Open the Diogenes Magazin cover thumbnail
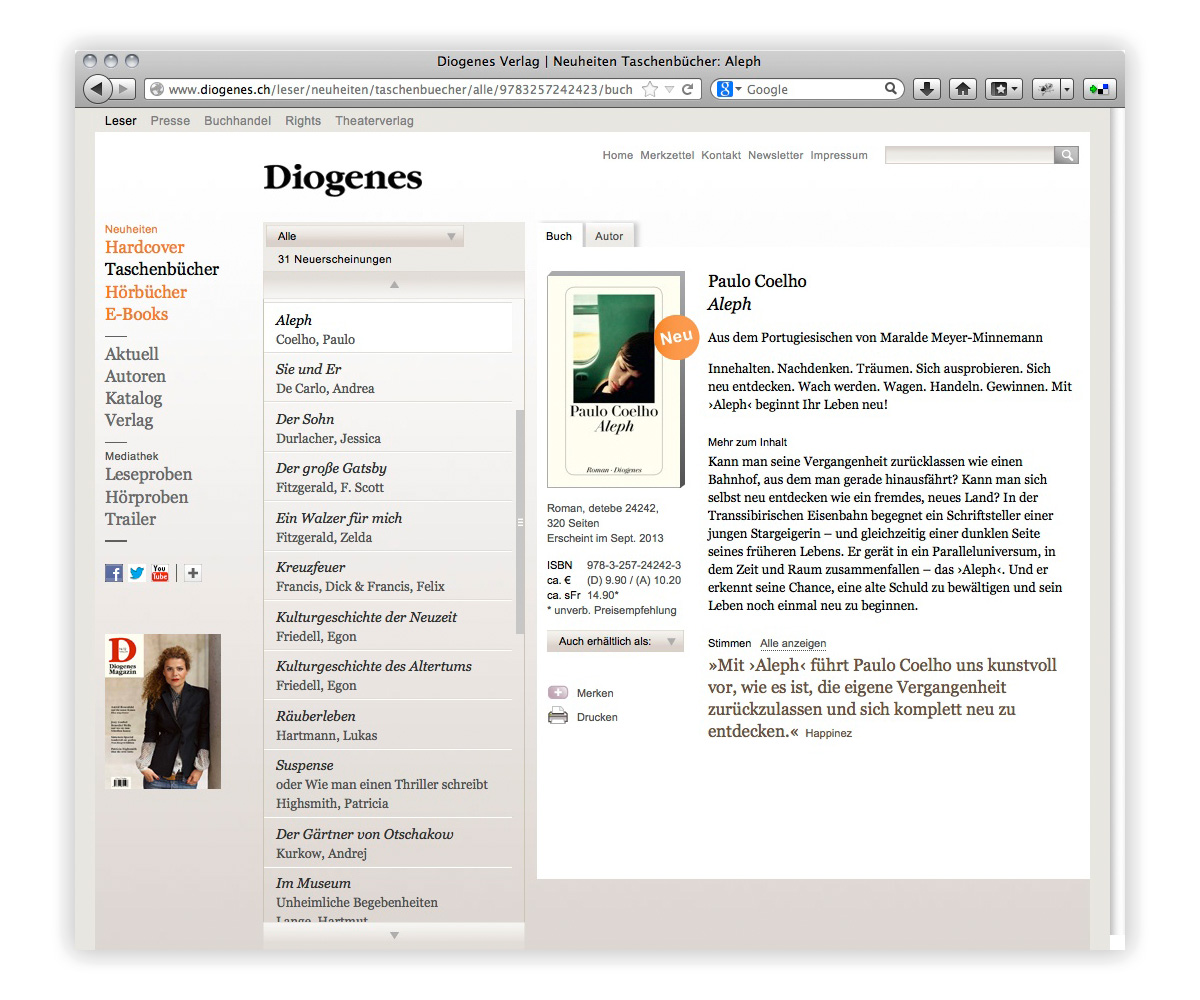 pyautogui.click(x=163, y=711)
